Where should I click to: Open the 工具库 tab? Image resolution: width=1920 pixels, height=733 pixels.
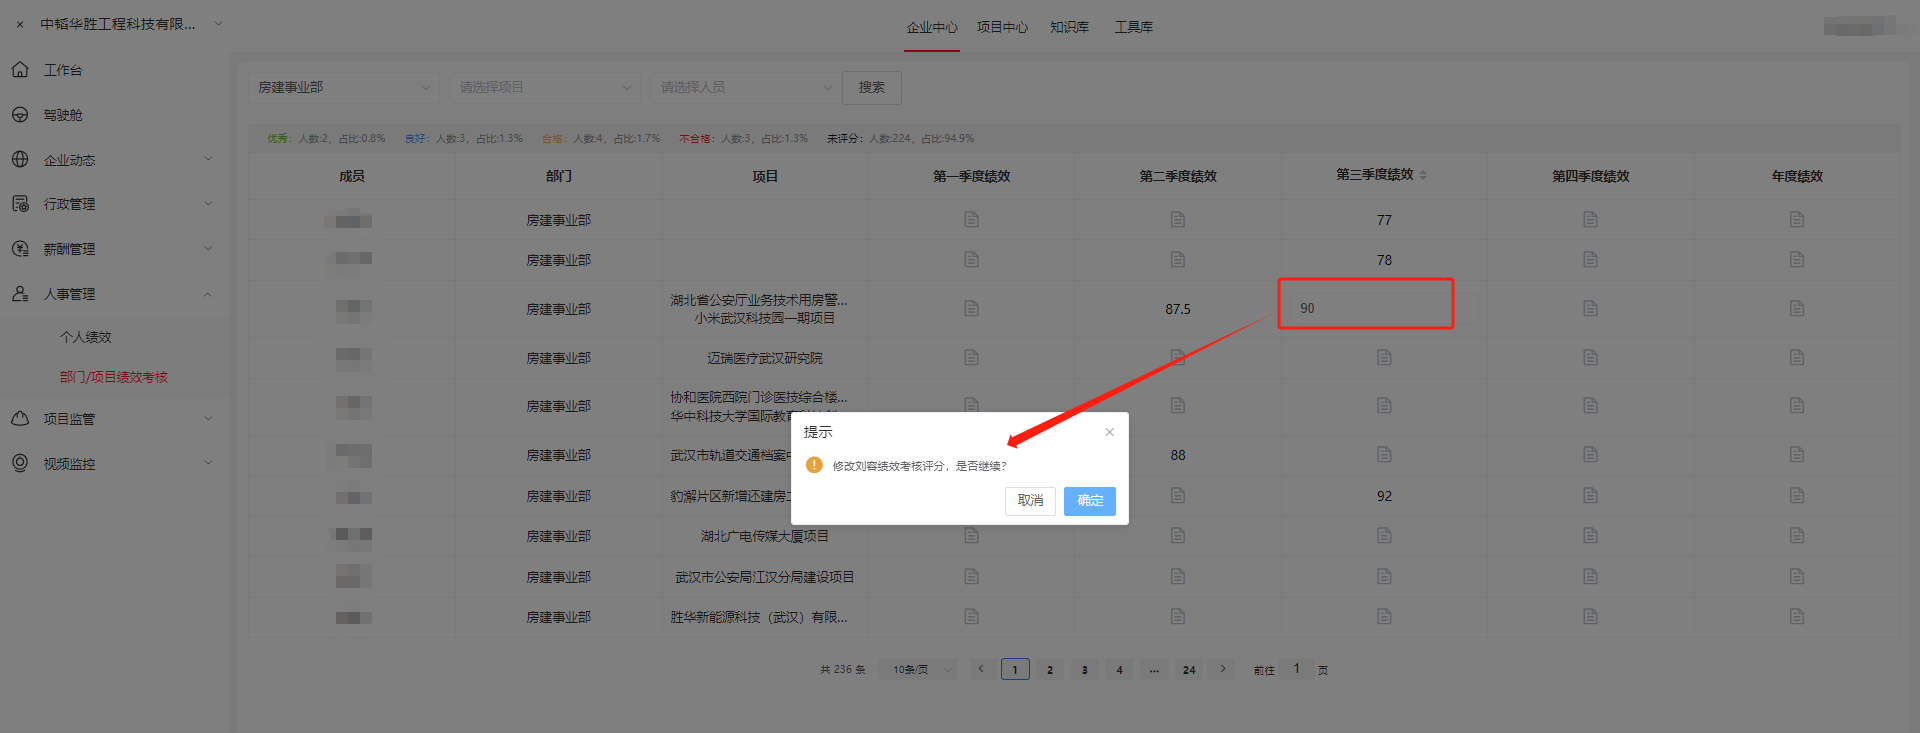pos(1134,27)
